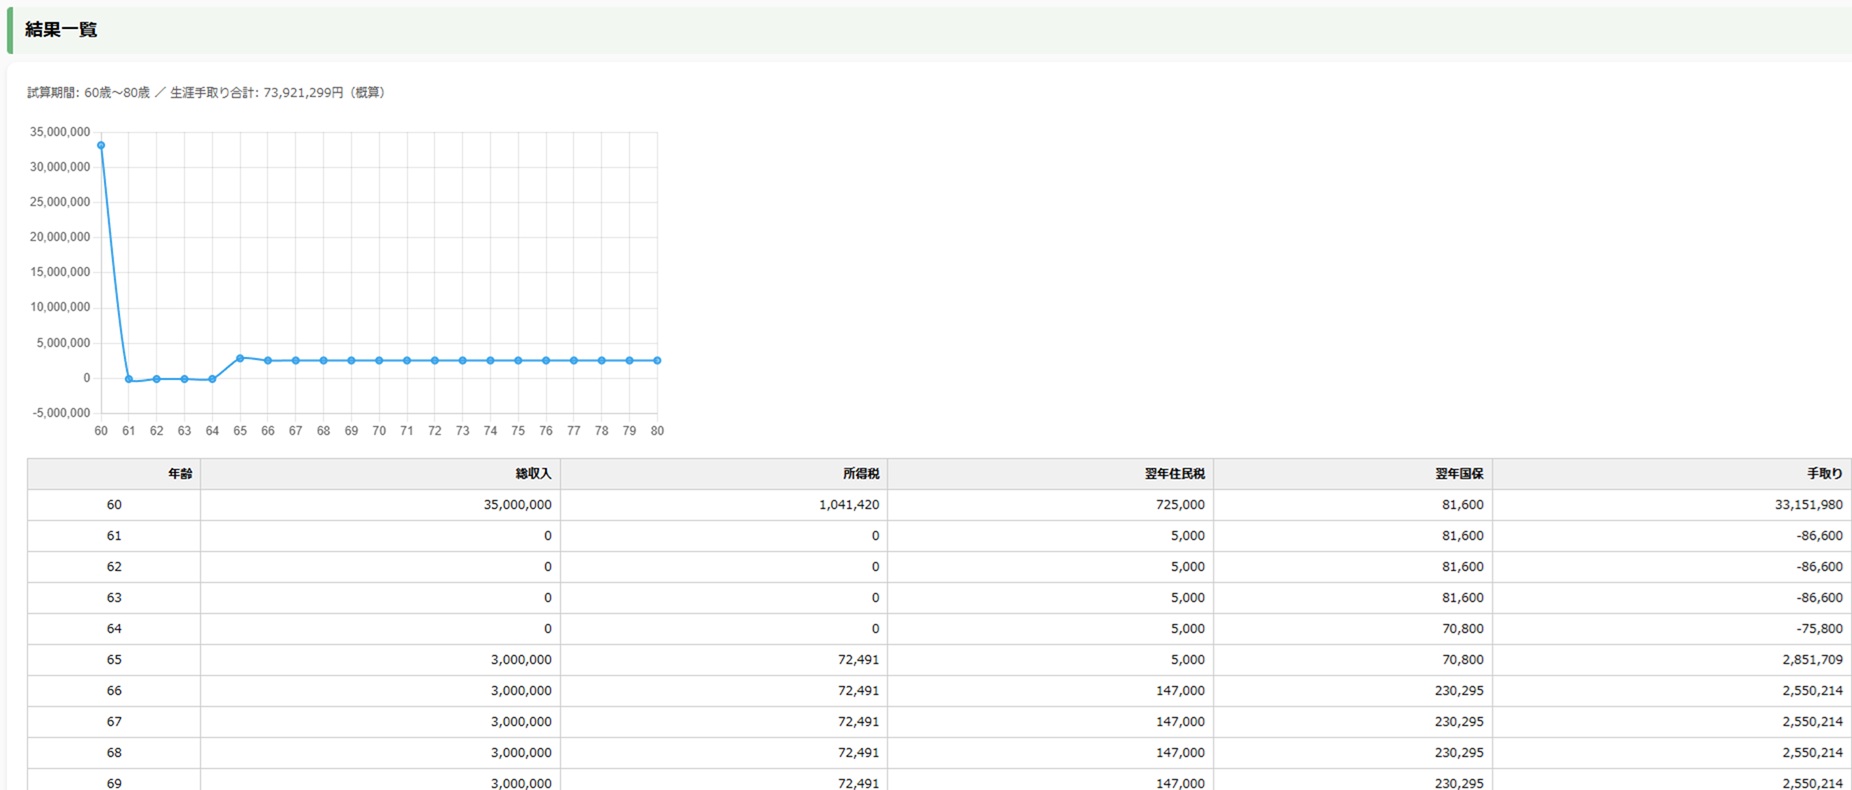Select the 翌年国保 column header
Screen dimensions: 1852x790
tap(1458, 474)
